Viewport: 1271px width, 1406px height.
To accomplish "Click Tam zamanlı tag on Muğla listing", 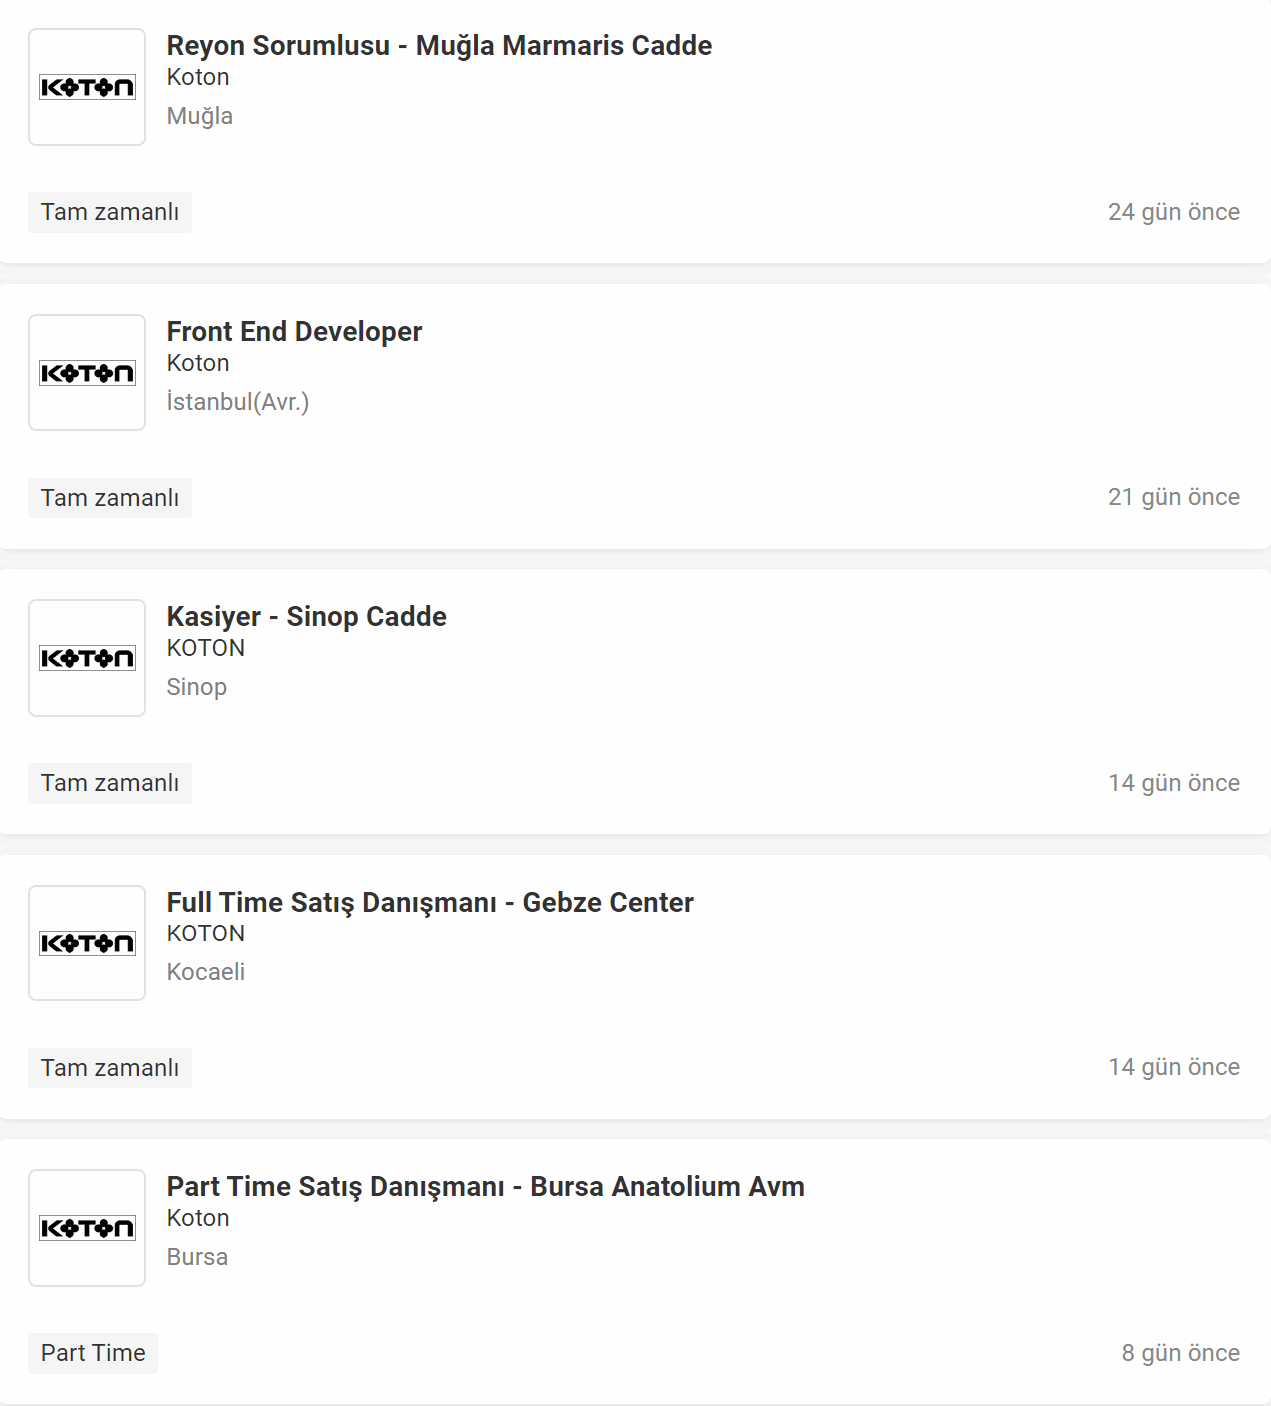I will 110,212.
